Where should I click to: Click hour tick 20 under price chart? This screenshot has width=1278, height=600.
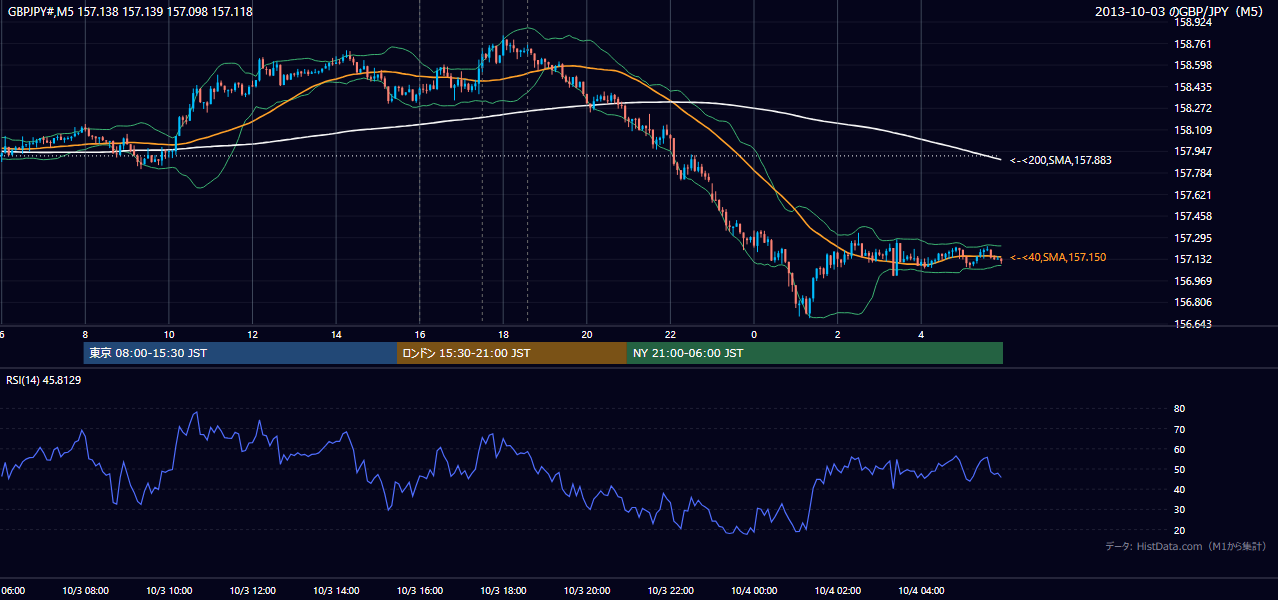click(x=587, y=335)
